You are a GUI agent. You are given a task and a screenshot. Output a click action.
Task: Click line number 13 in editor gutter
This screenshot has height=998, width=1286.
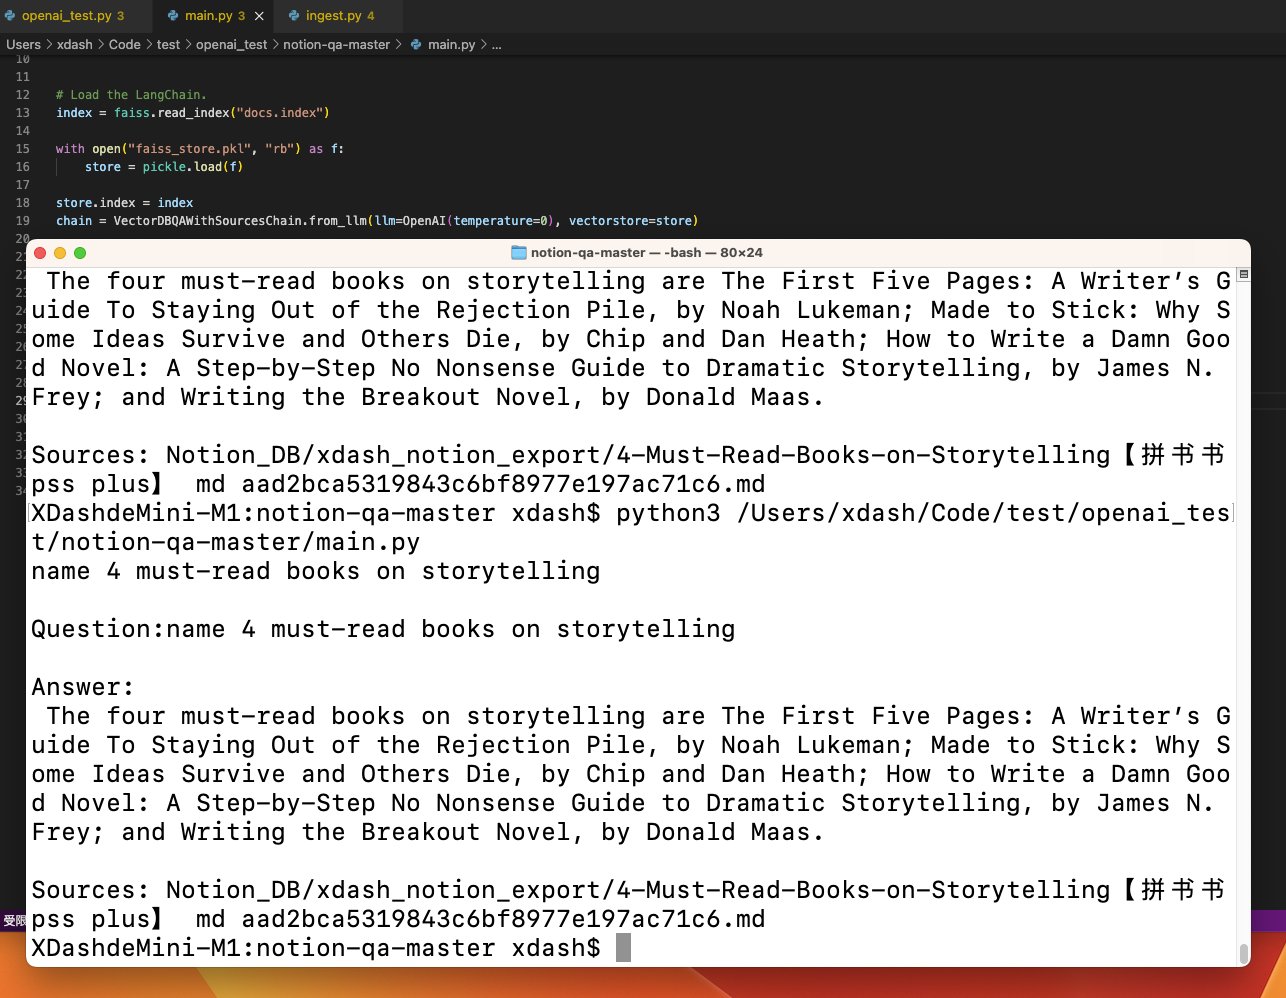[22, 113]
